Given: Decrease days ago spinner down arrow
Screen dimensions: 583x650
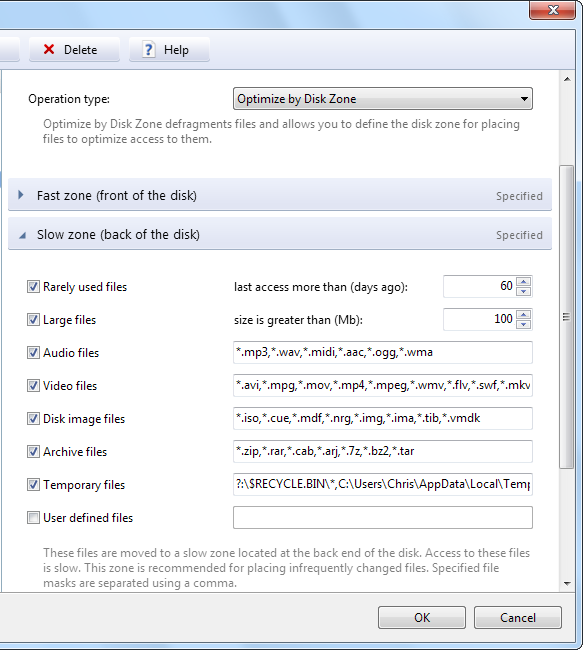Looking at the screenshot, I should 524,291.
